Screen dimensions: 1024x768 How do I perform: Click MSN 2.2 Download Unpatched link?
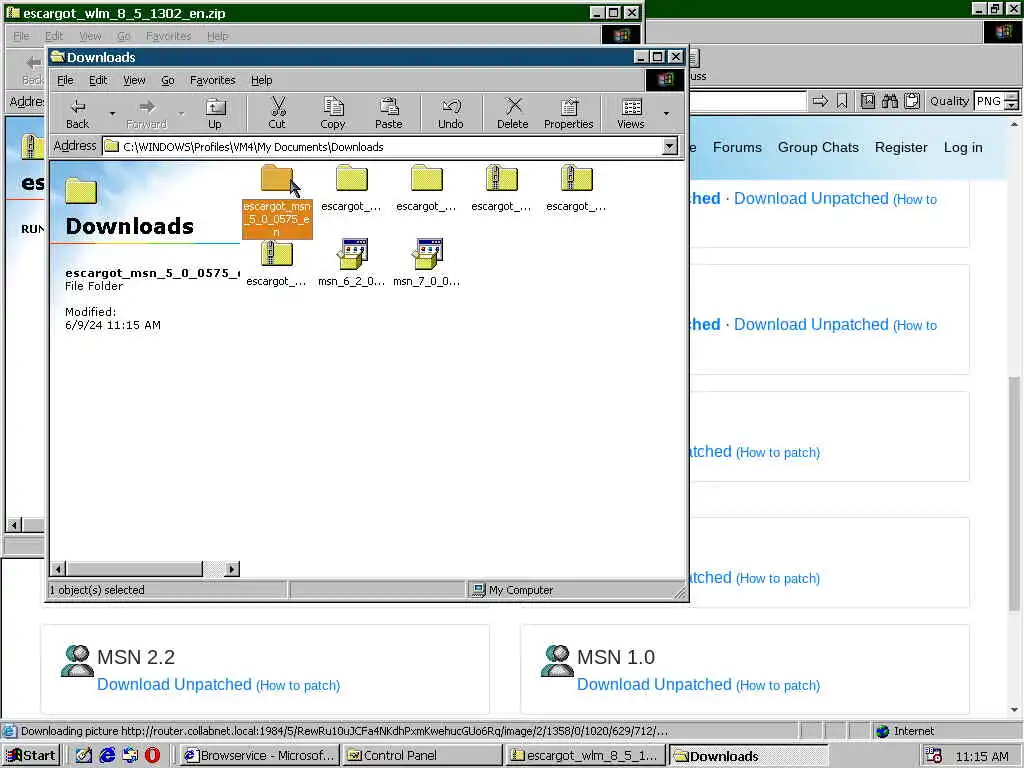point(174,684)
